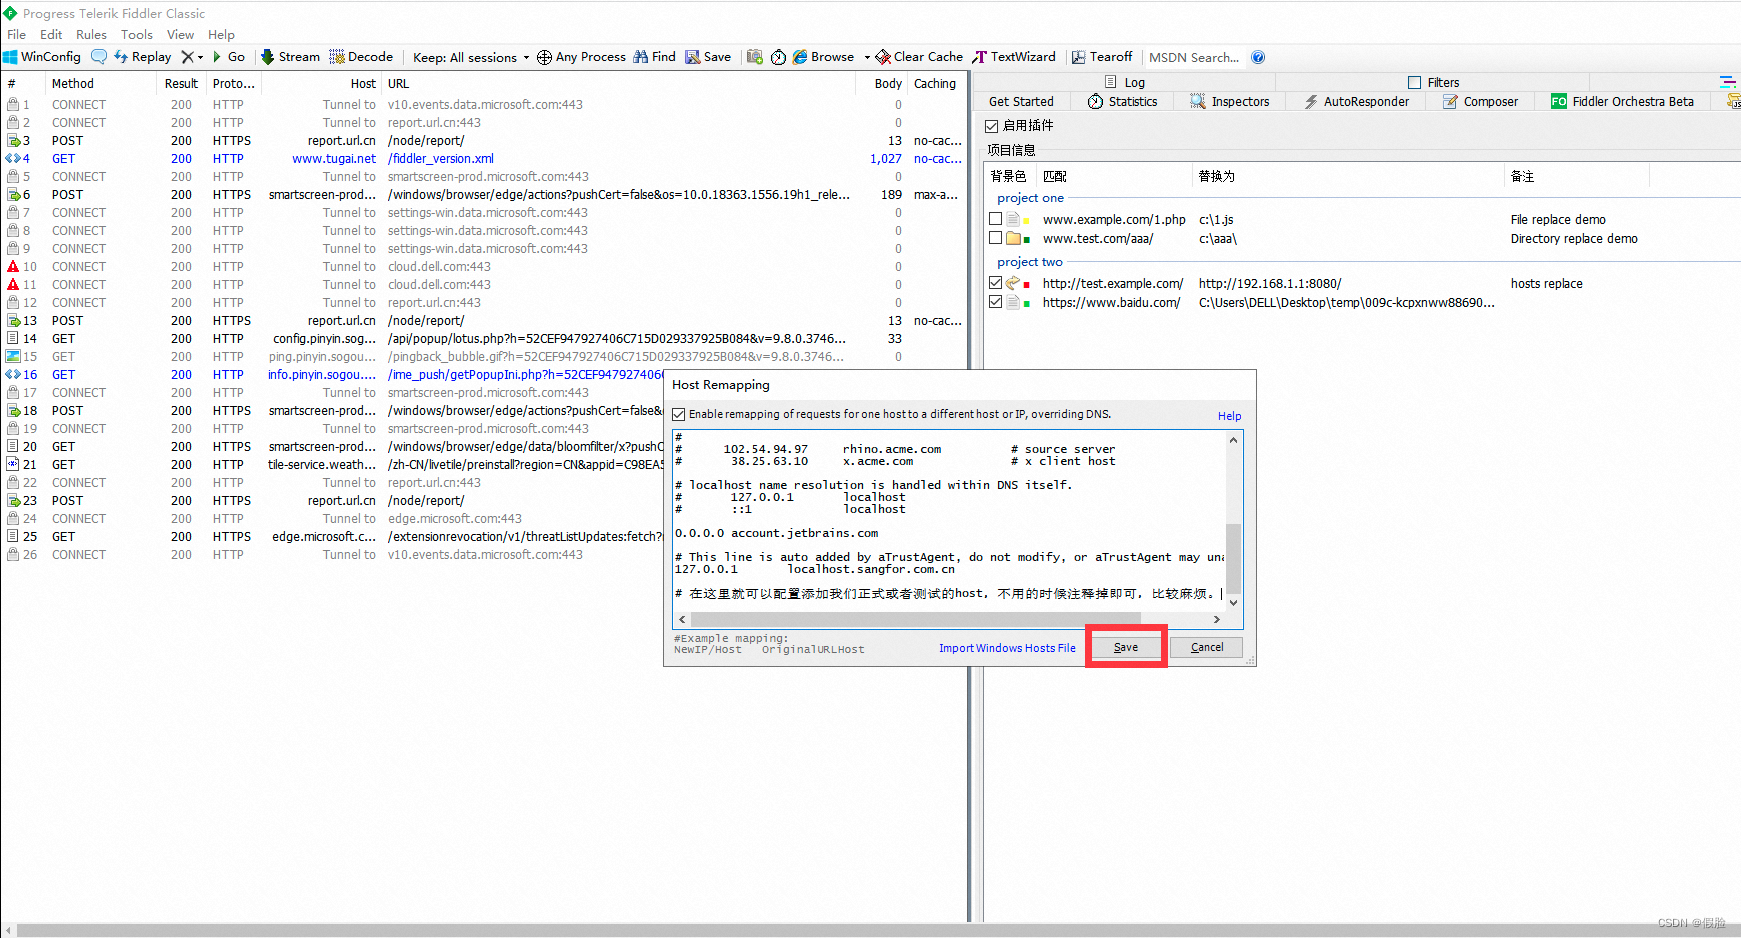Click the comment speech bubble icon
This screenshot has width=1741, height=938.
(99, 57)
